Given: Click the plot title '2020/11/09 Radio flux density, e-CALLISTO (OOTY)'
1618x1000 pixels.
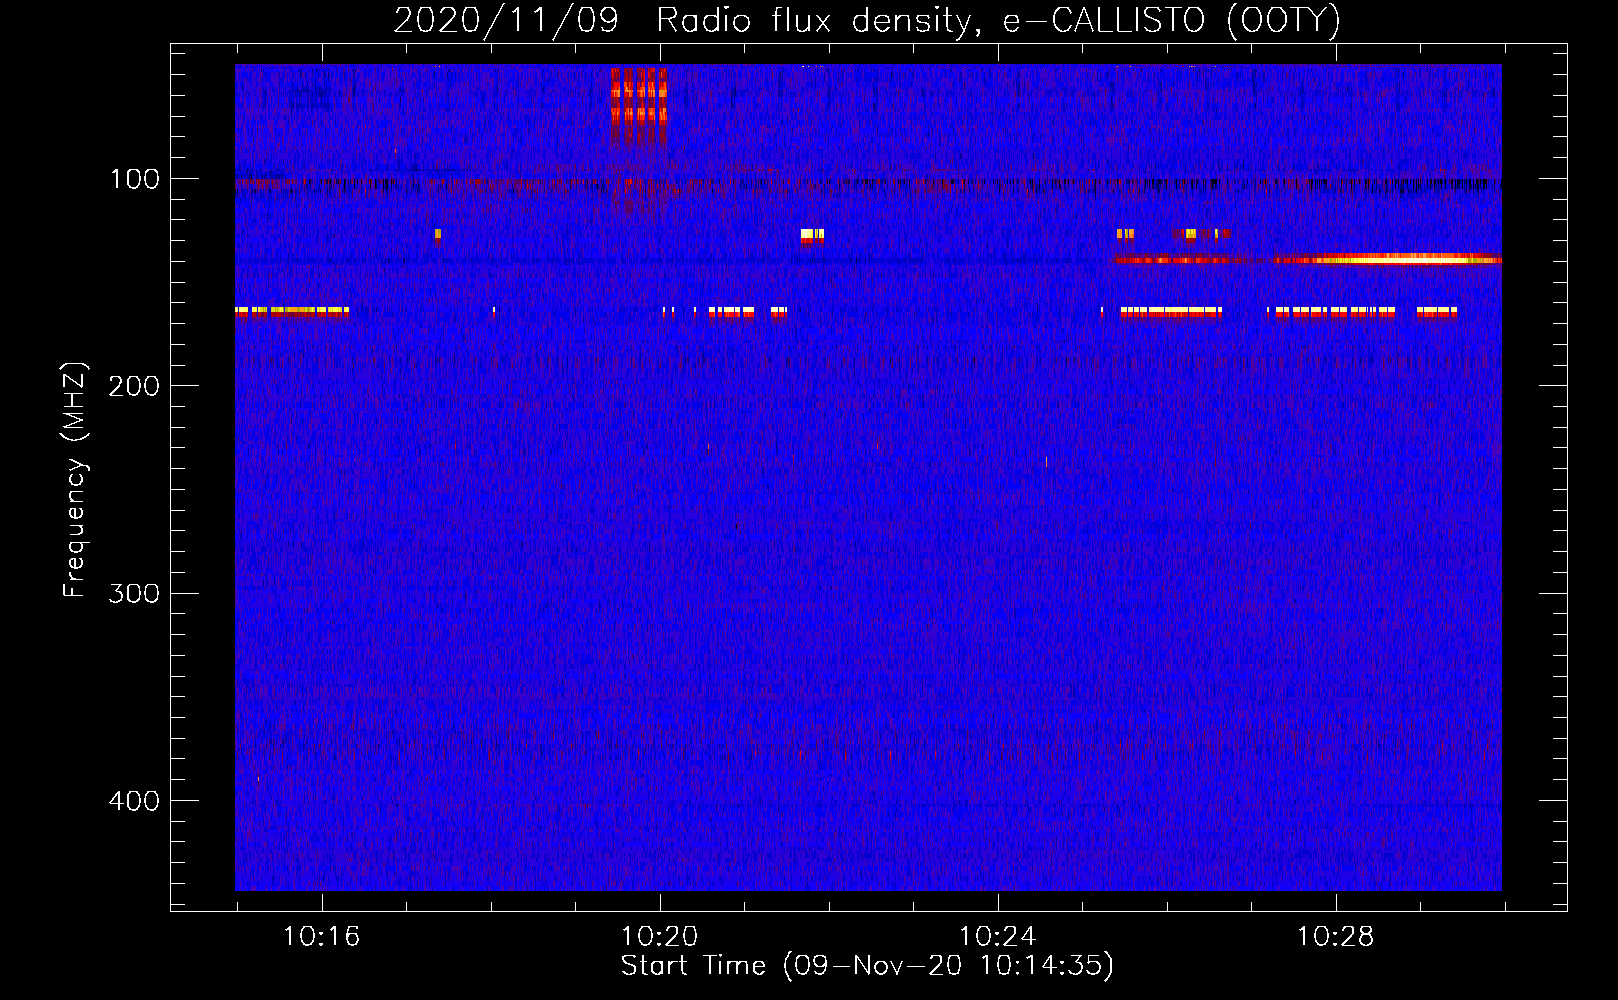Looking at the screenshot, I should tap(866, 20).
